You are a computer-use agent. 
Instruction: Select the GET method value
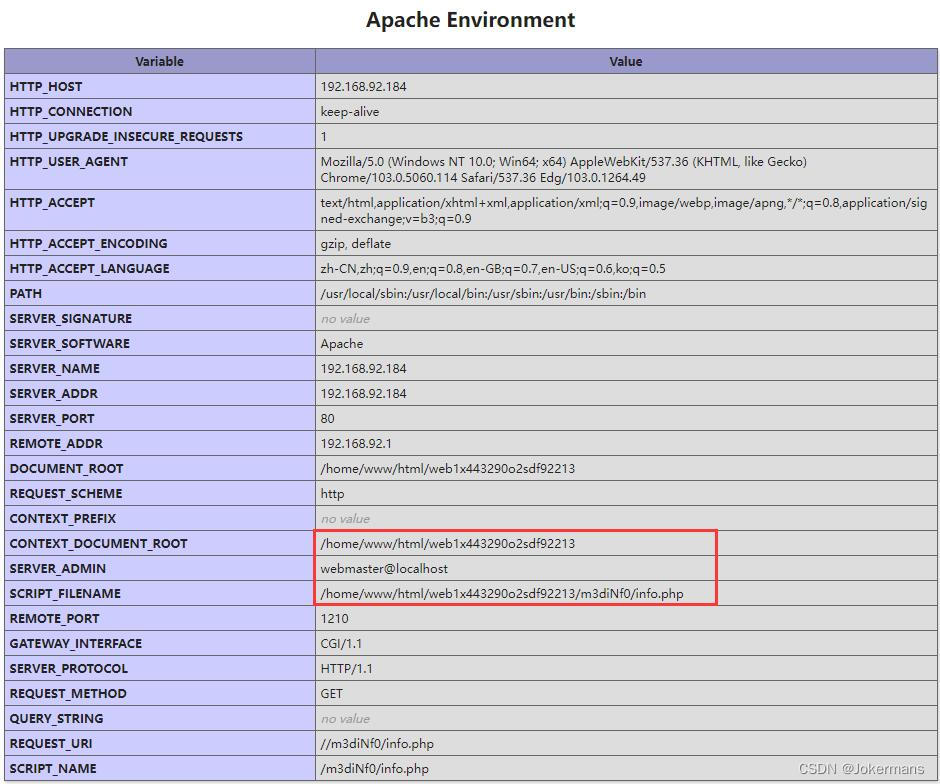(332, 694)
